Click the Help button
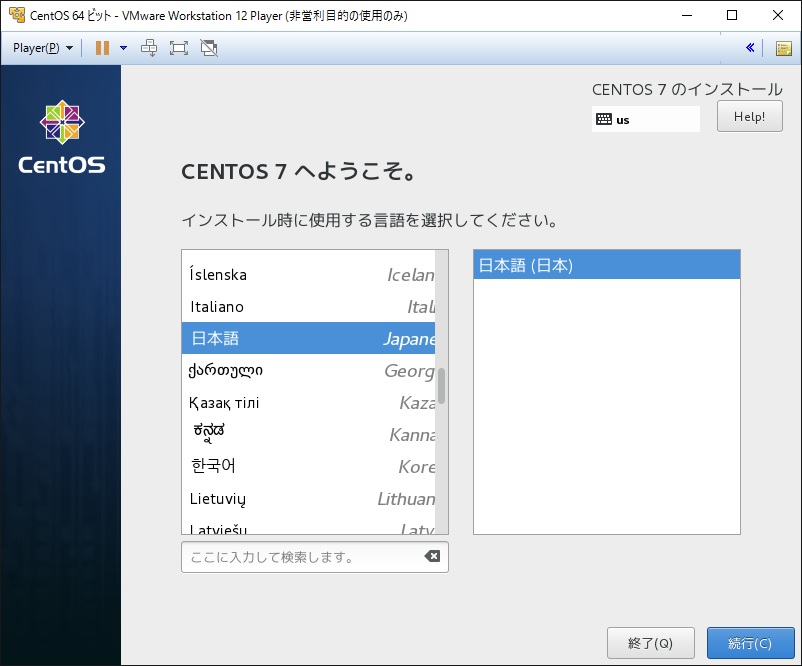 point(749,116)
